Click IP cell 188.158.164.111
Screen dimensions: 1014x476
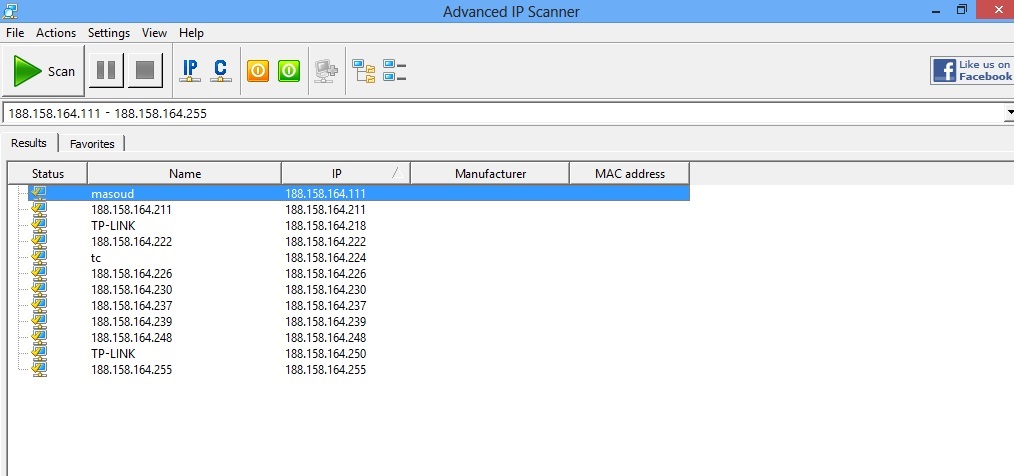point(325,193)
